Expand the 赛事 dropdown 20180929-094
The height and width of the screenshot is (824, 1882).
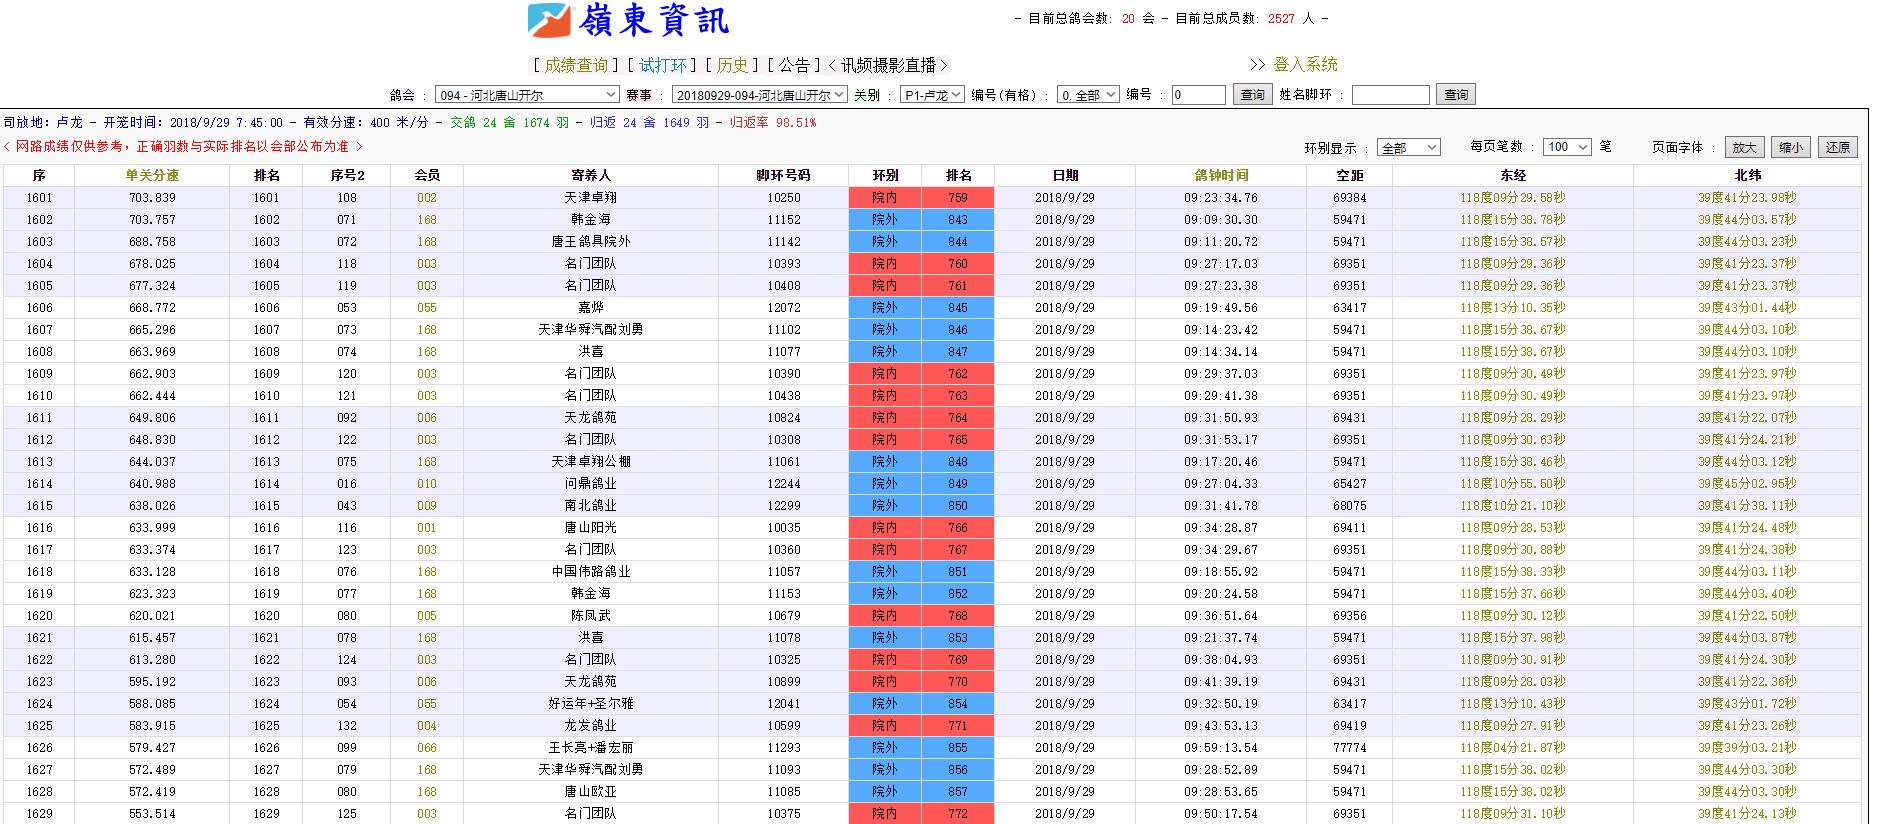pyautogui.click(x=760, y=95)
